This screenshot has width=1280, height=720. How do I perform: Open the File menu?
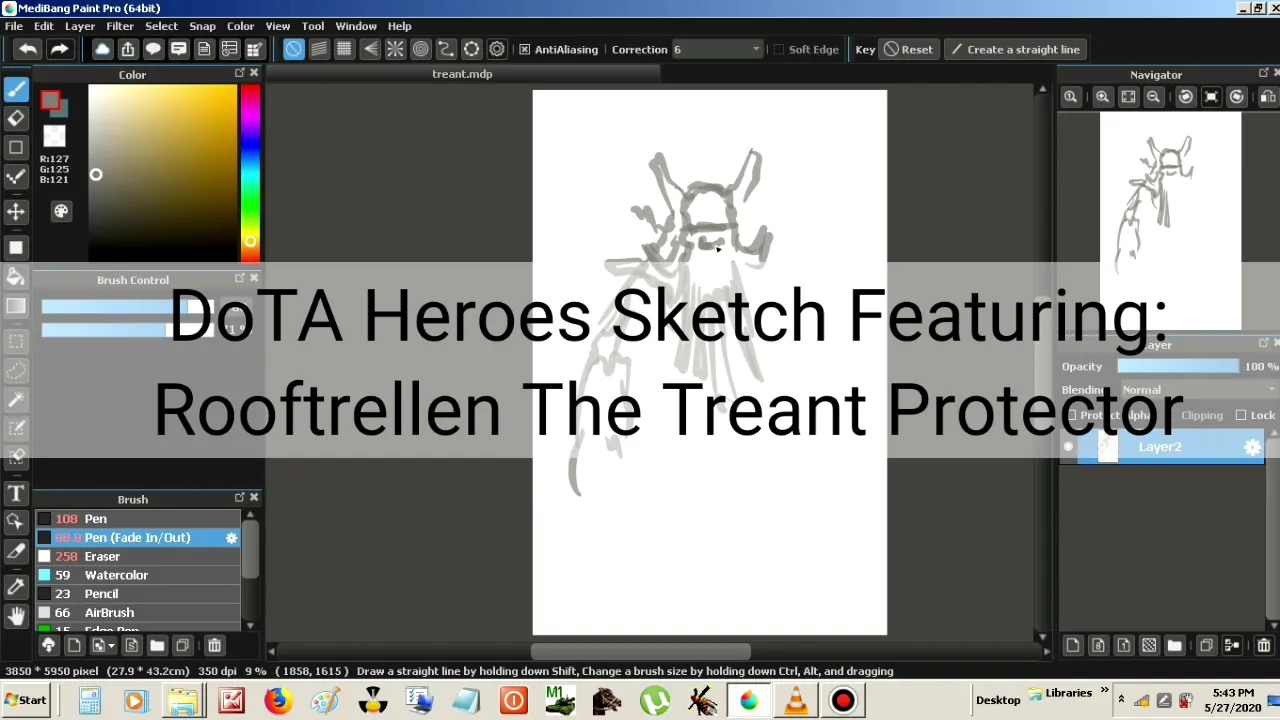tap(14, 26)
